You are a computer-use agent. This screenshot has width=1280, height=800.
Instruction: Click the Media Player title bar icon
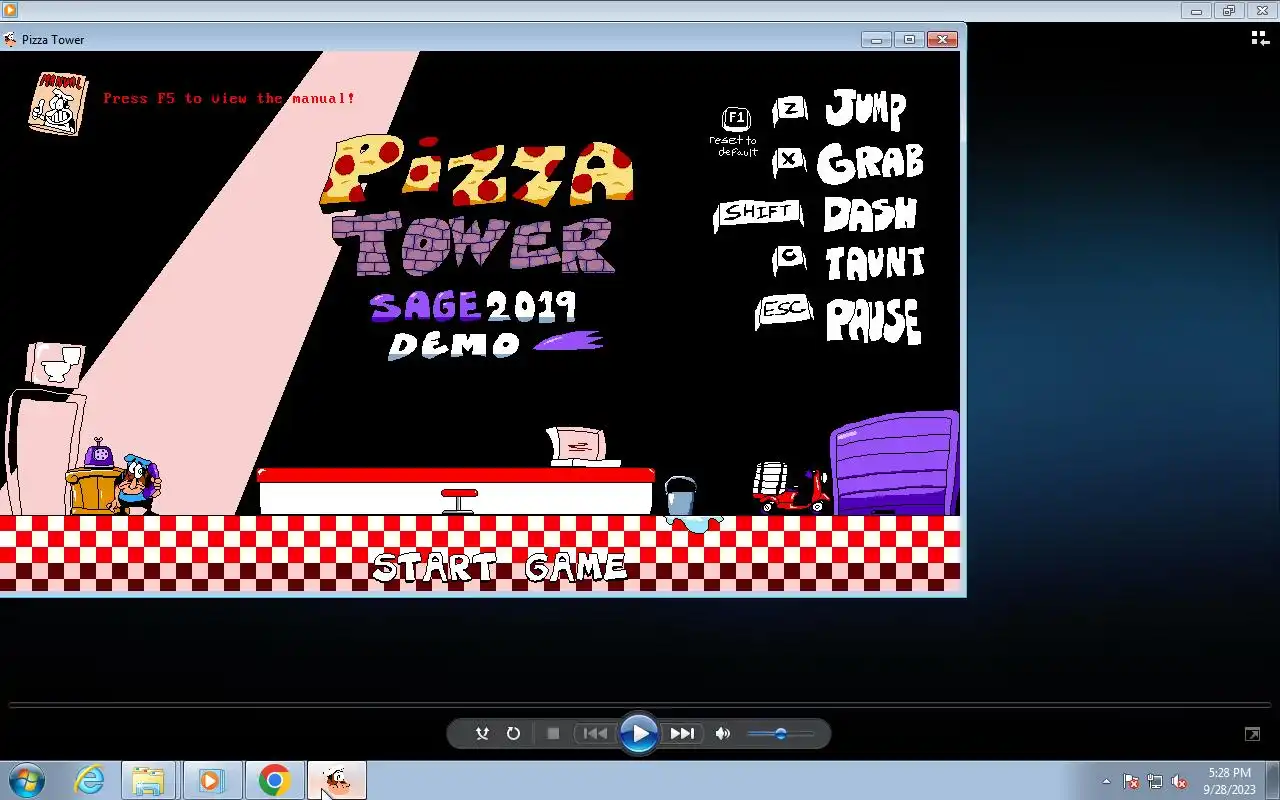pos(10,10)
